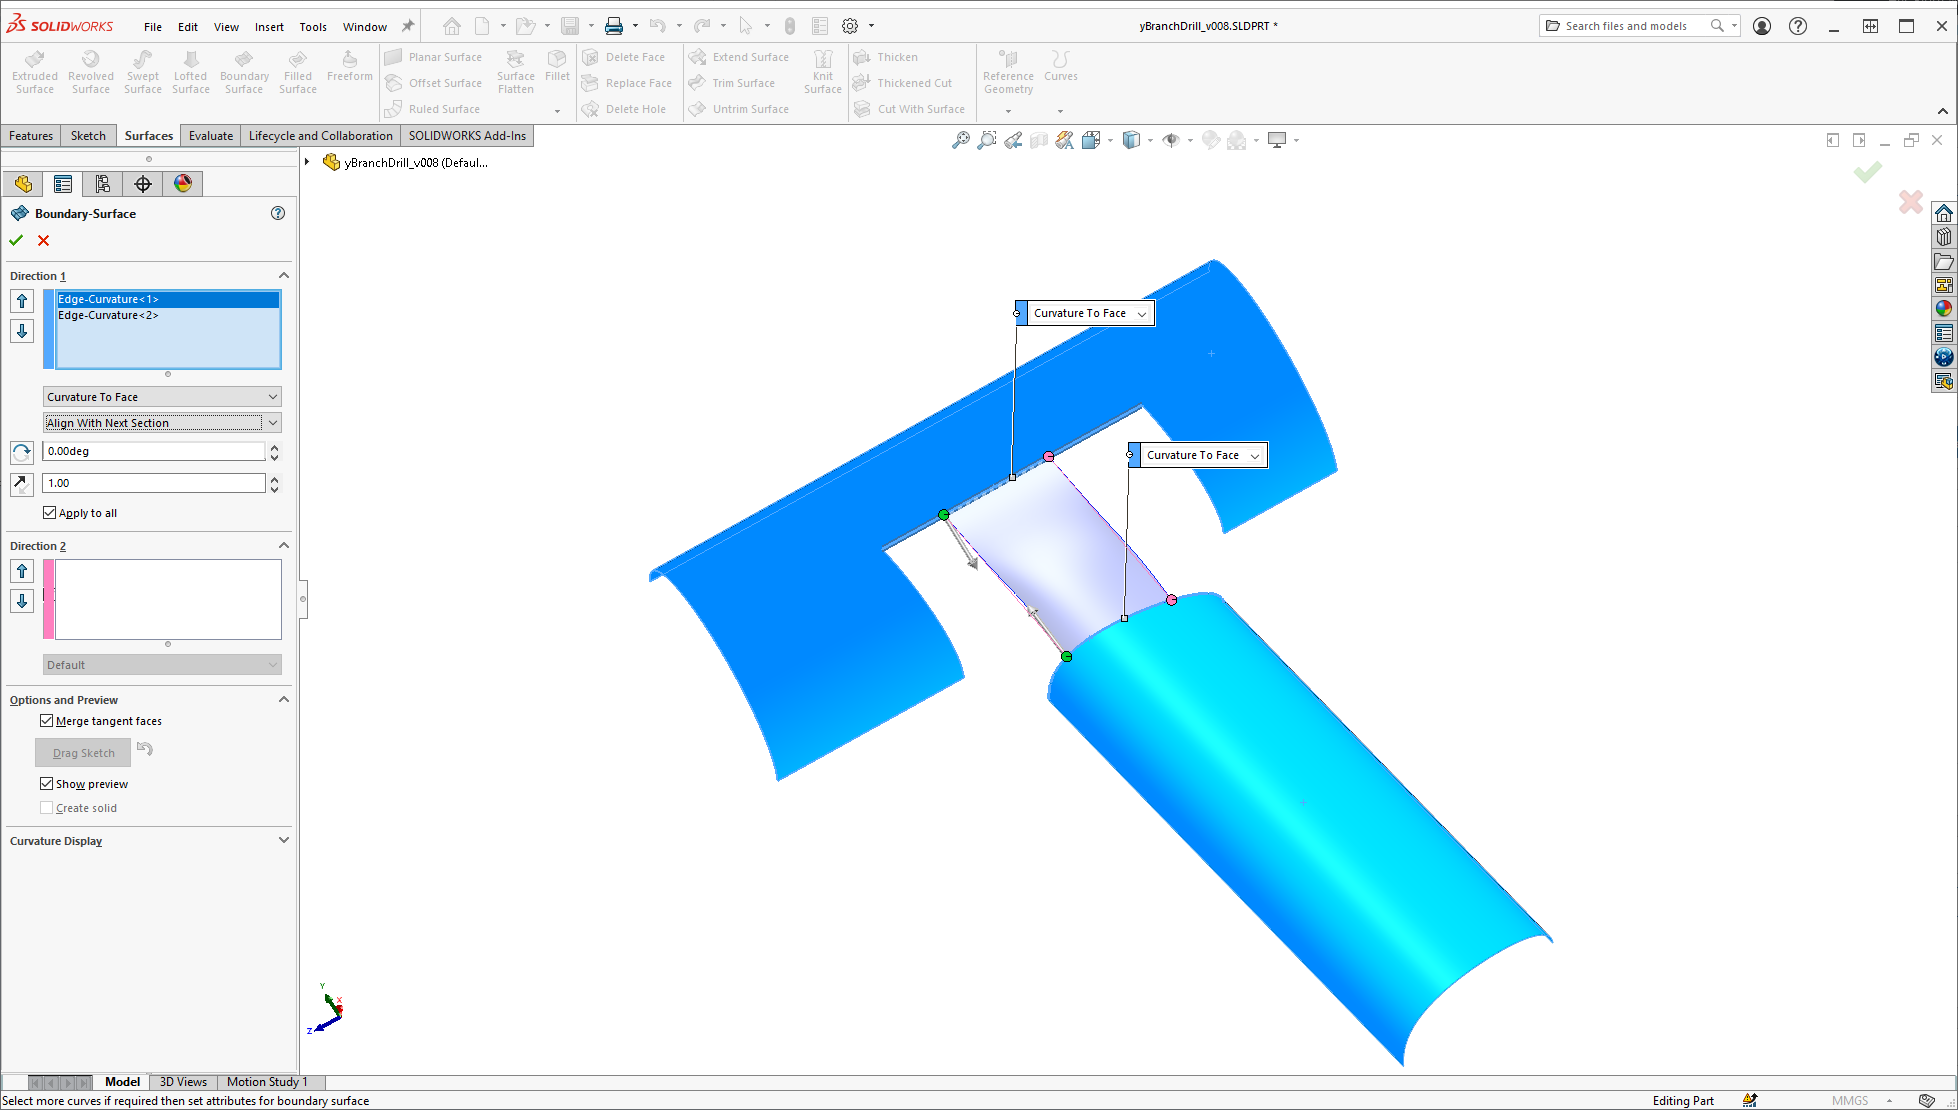This screenshot has height=1110, width=1958.
Task: Expand the Curvature Display section
Action: pyautogui.click(x=283, y=841)
